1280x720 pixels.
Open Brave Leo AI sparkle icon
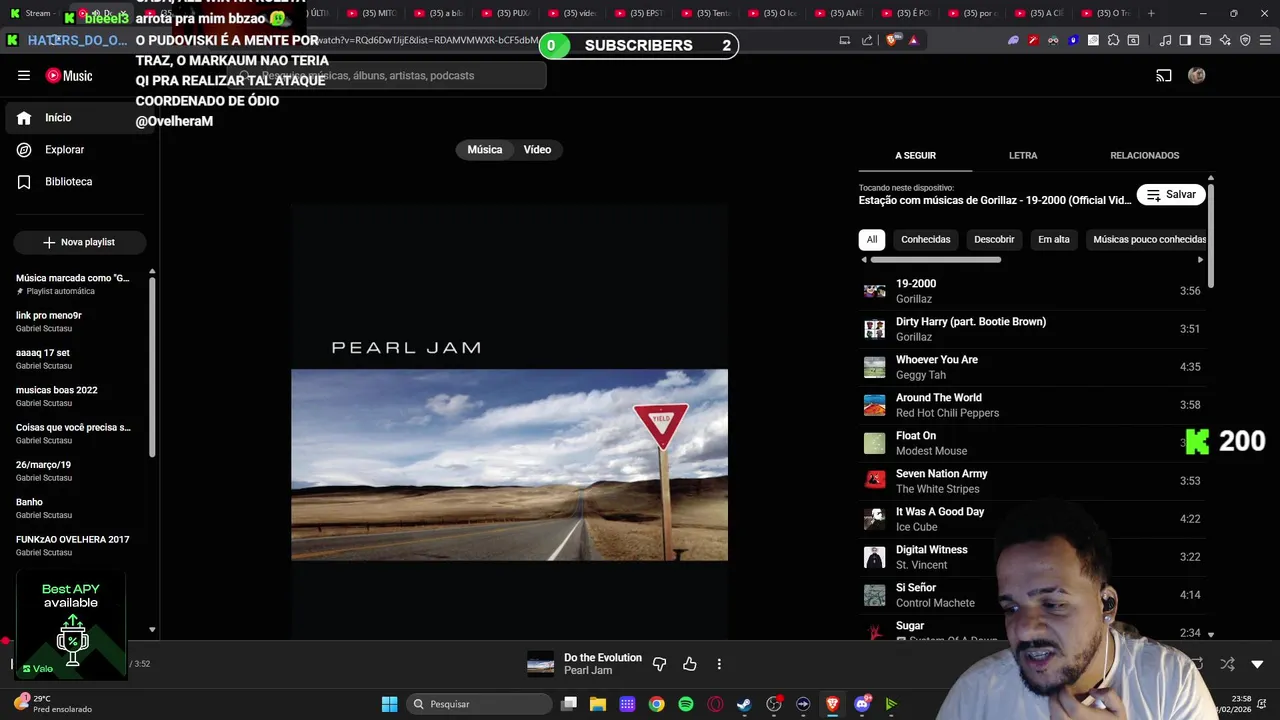click(x=1225, y=40)
